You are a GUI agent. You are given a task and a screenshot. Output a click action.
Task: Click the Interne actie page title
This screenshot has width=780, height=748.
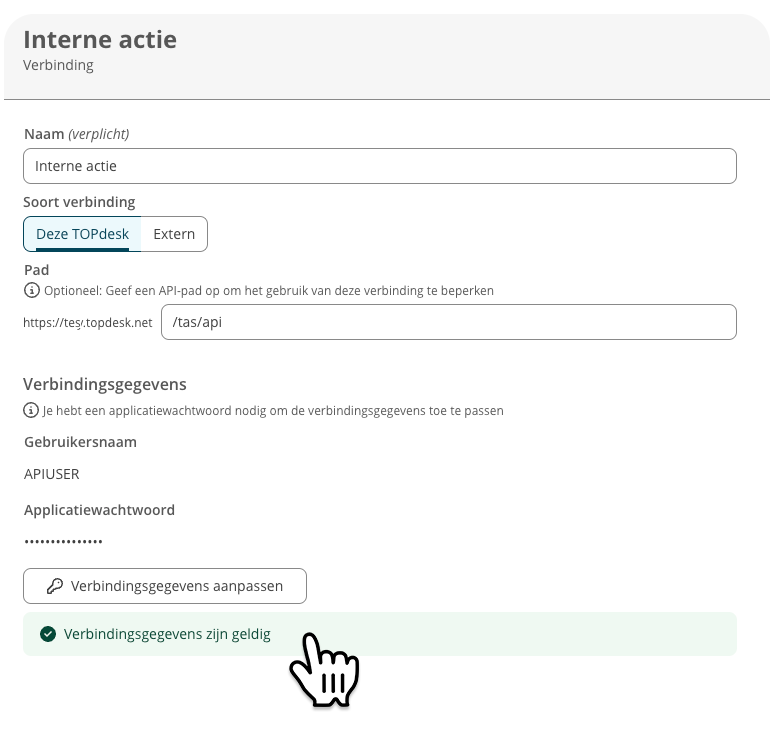pos(100,39)
